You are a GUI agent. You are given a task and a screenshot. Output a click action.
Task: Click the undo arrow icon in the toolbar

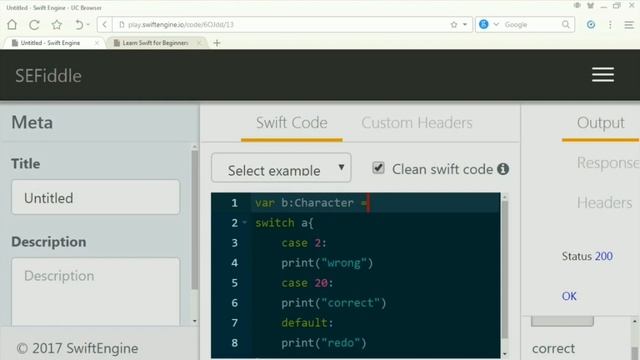tap(78, 24)
